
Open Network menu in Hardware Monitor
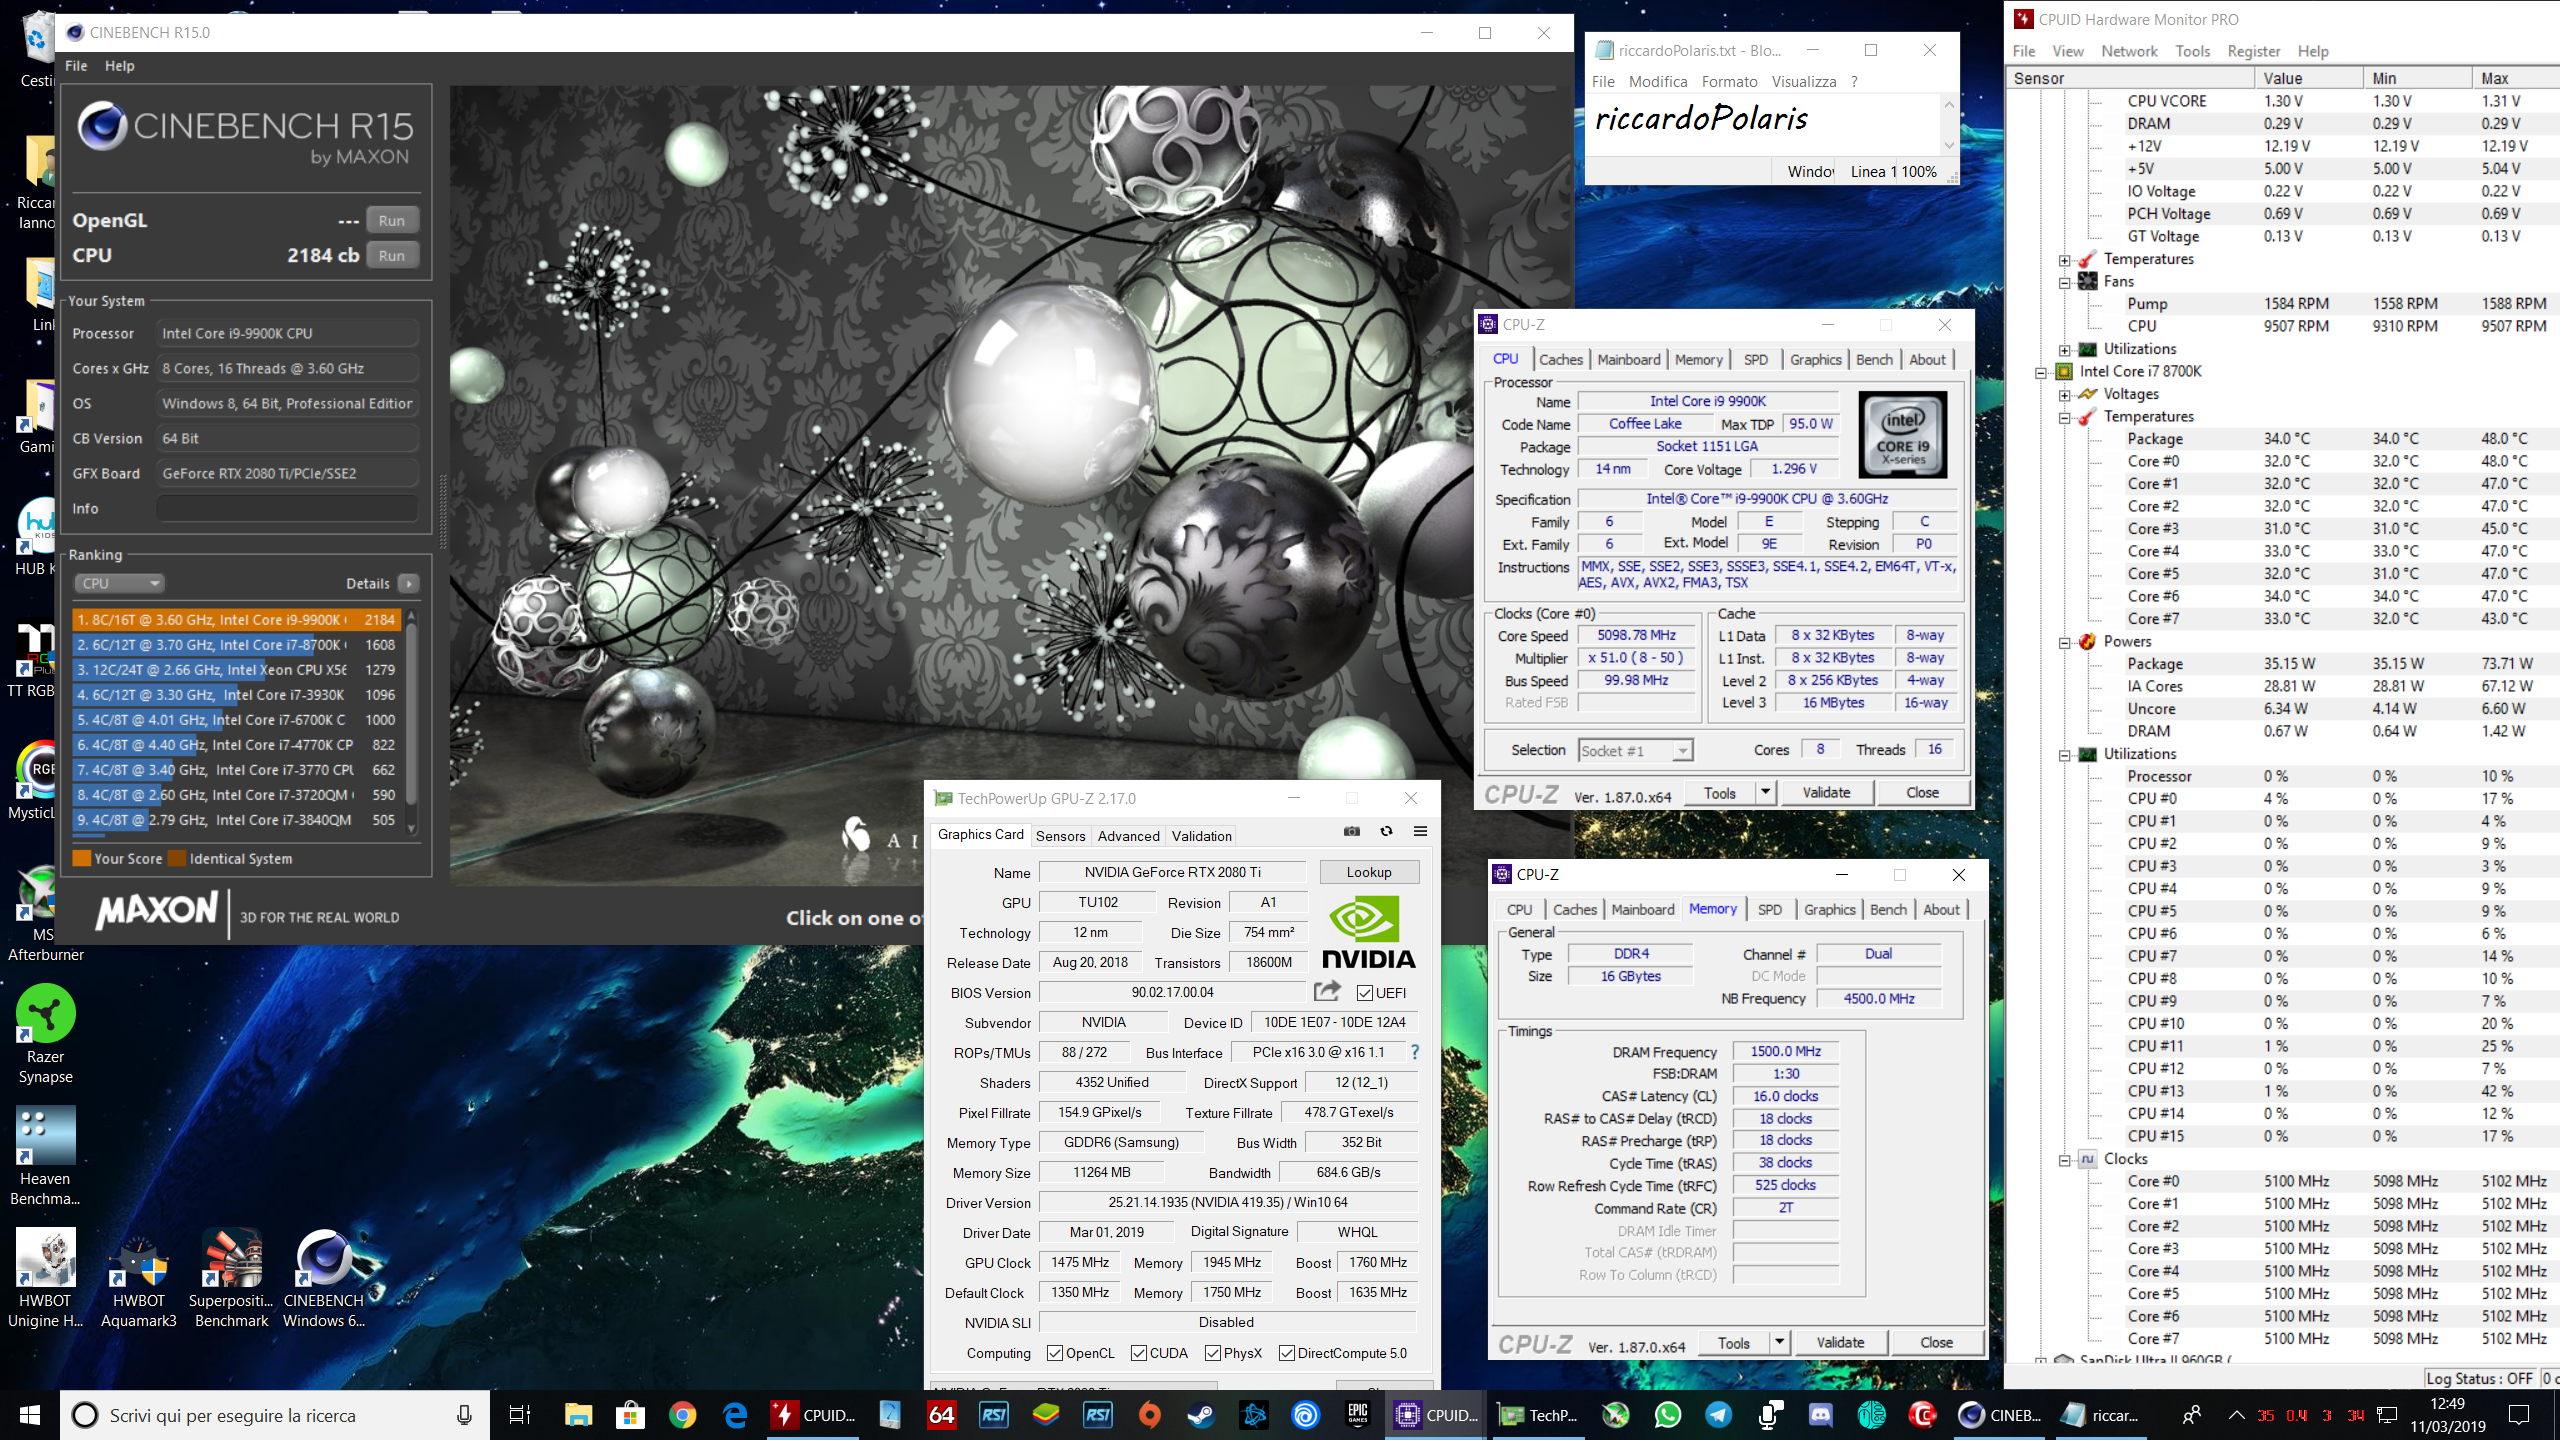[2129, 51]
